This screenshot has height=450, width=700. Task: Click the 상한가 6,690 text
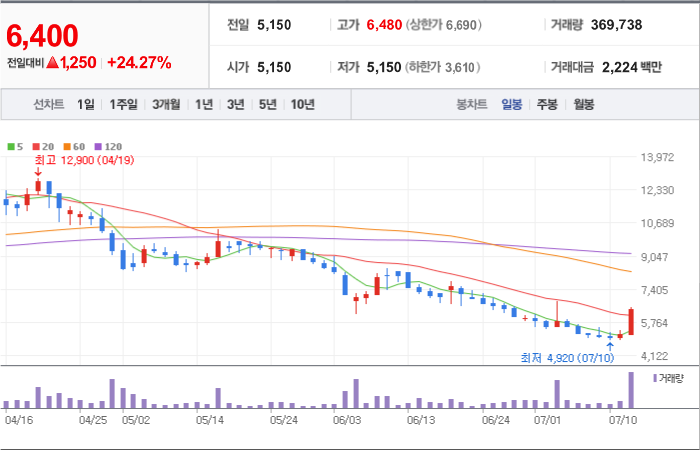[444, 25]
